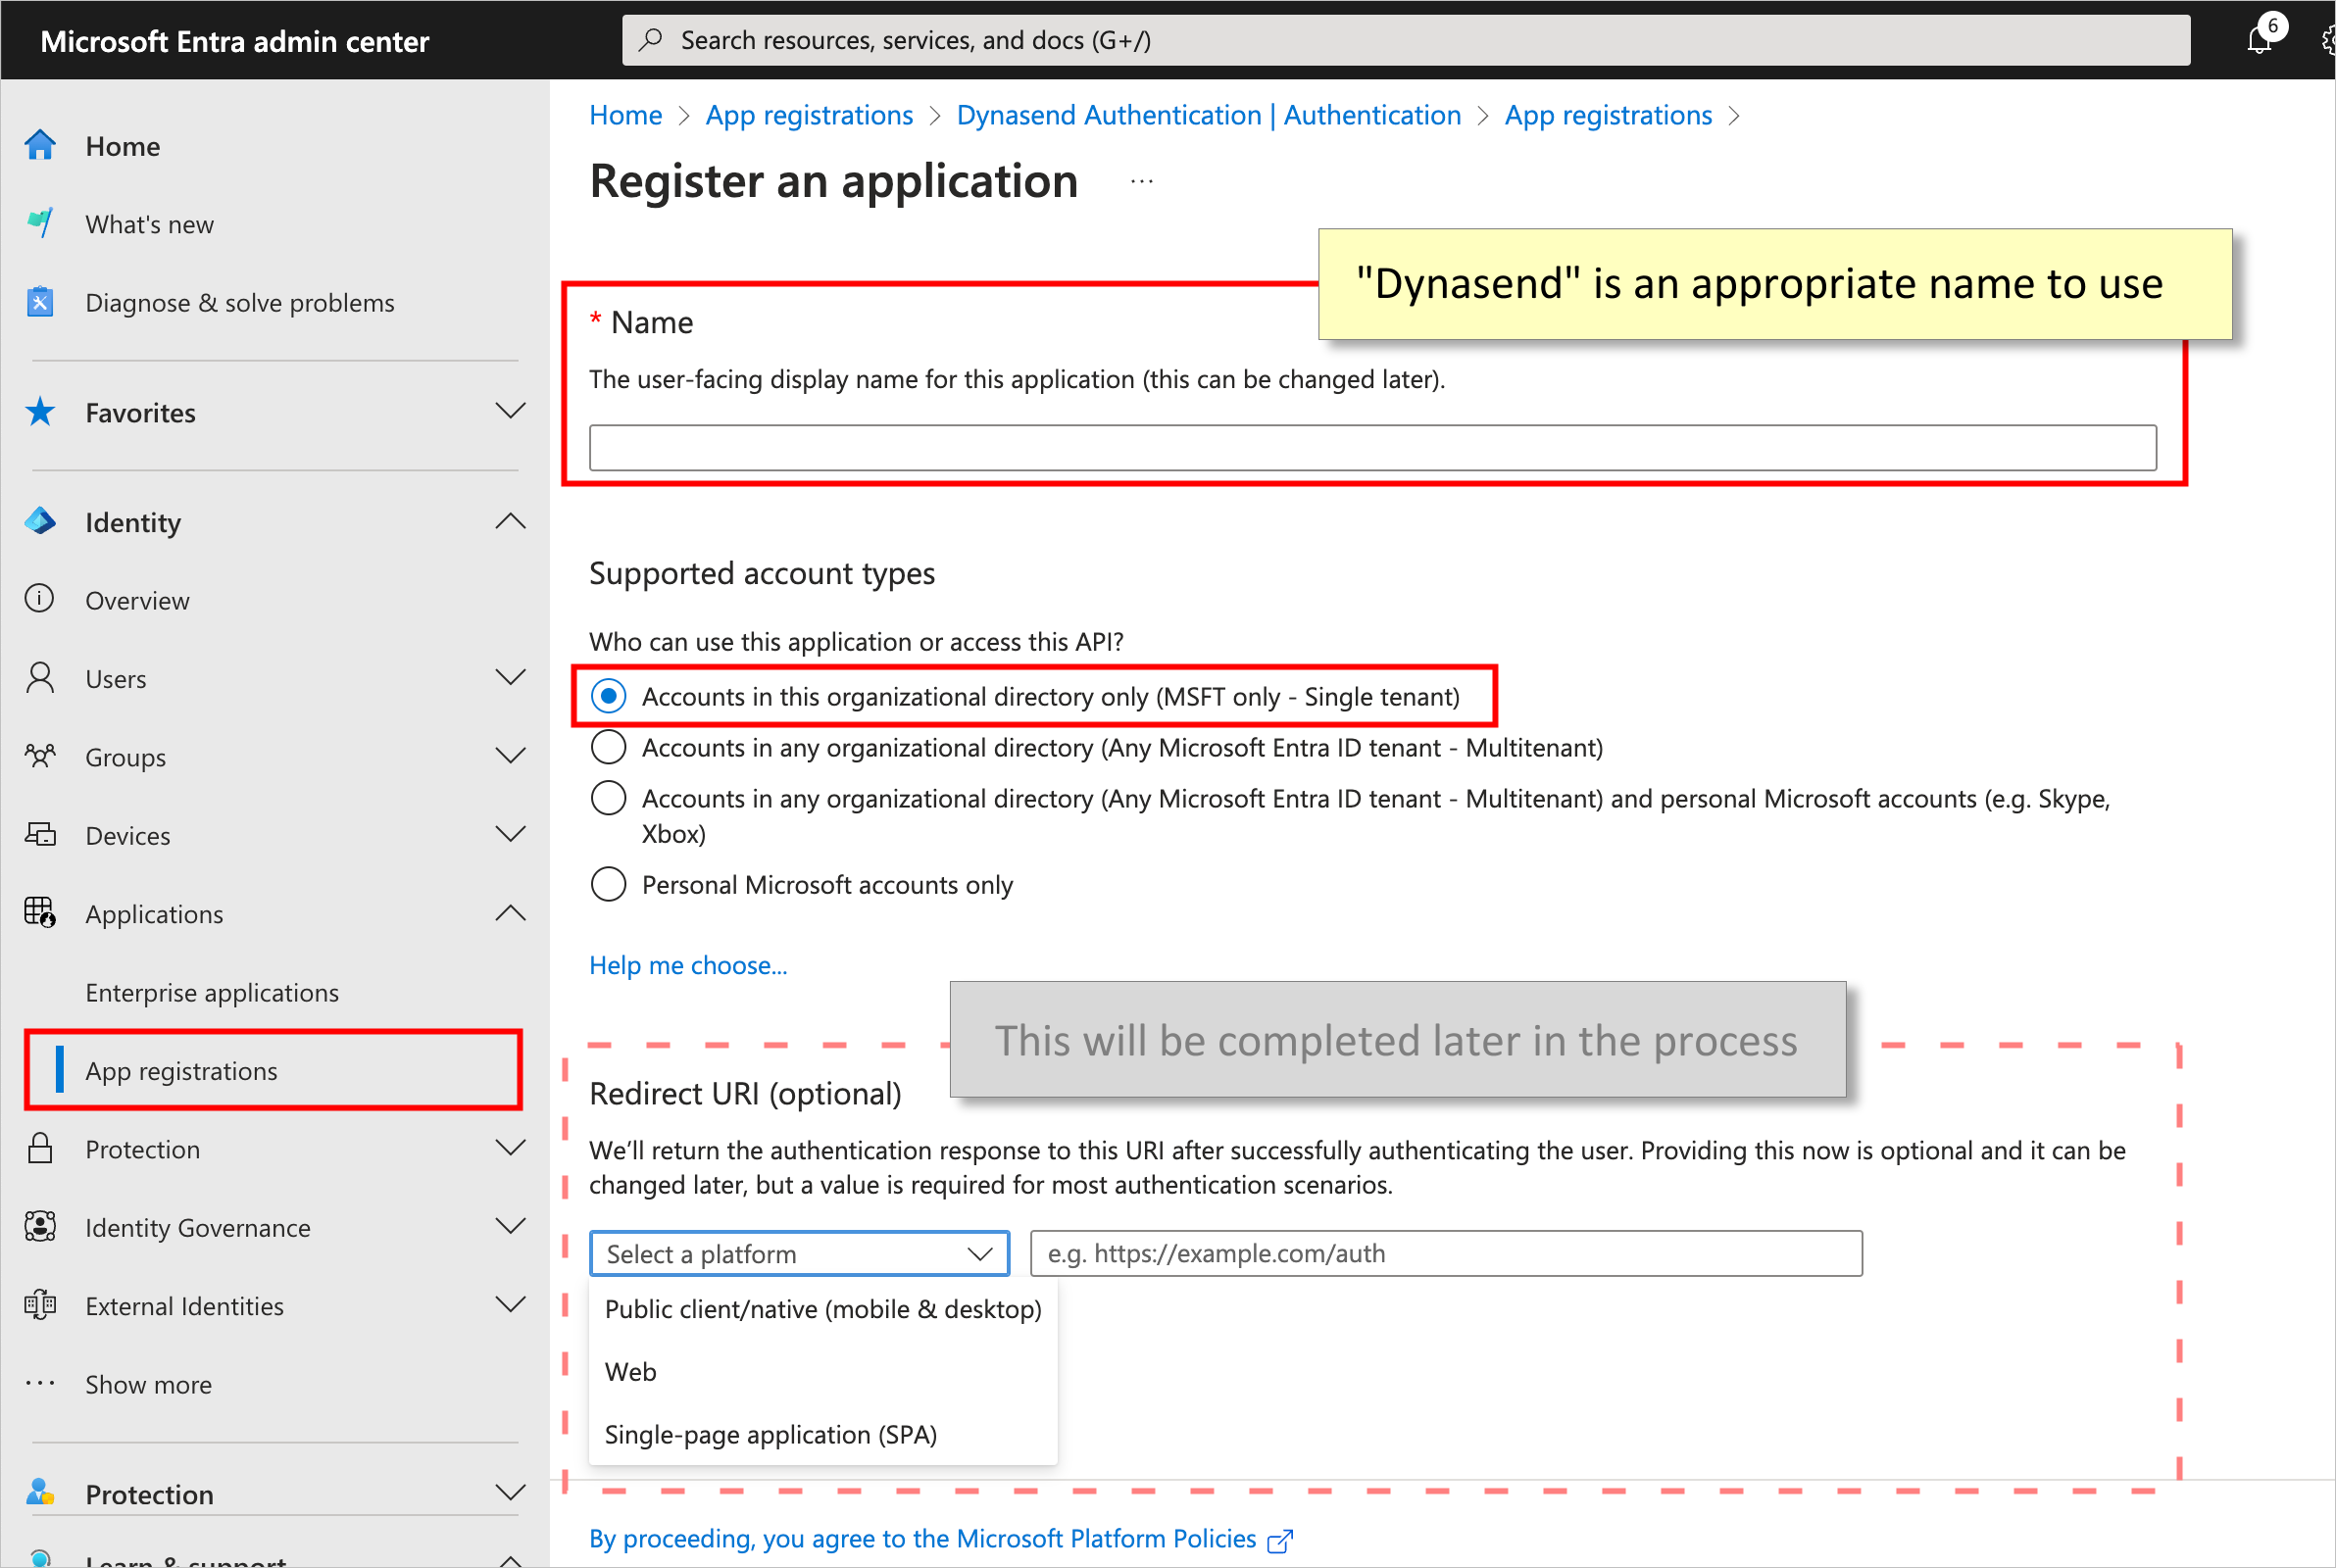This screenshot has width=2336, height=1568.
Task: Click the Diagnose & solve problems icon
Action: [x=40, y=302]
